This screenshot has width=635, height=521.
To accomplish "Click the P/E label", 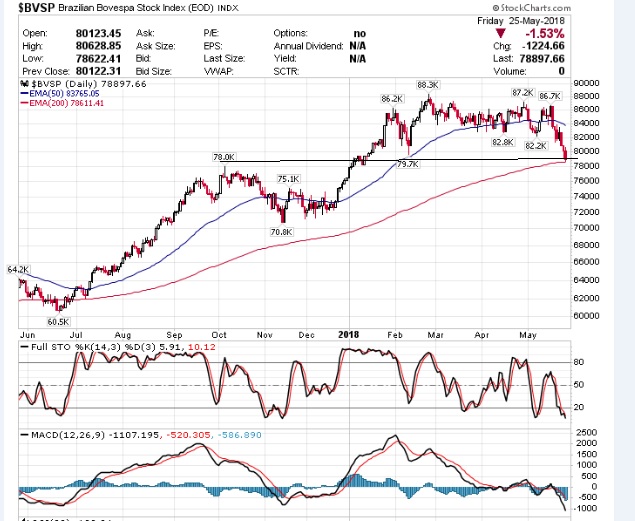I will 211,33.
